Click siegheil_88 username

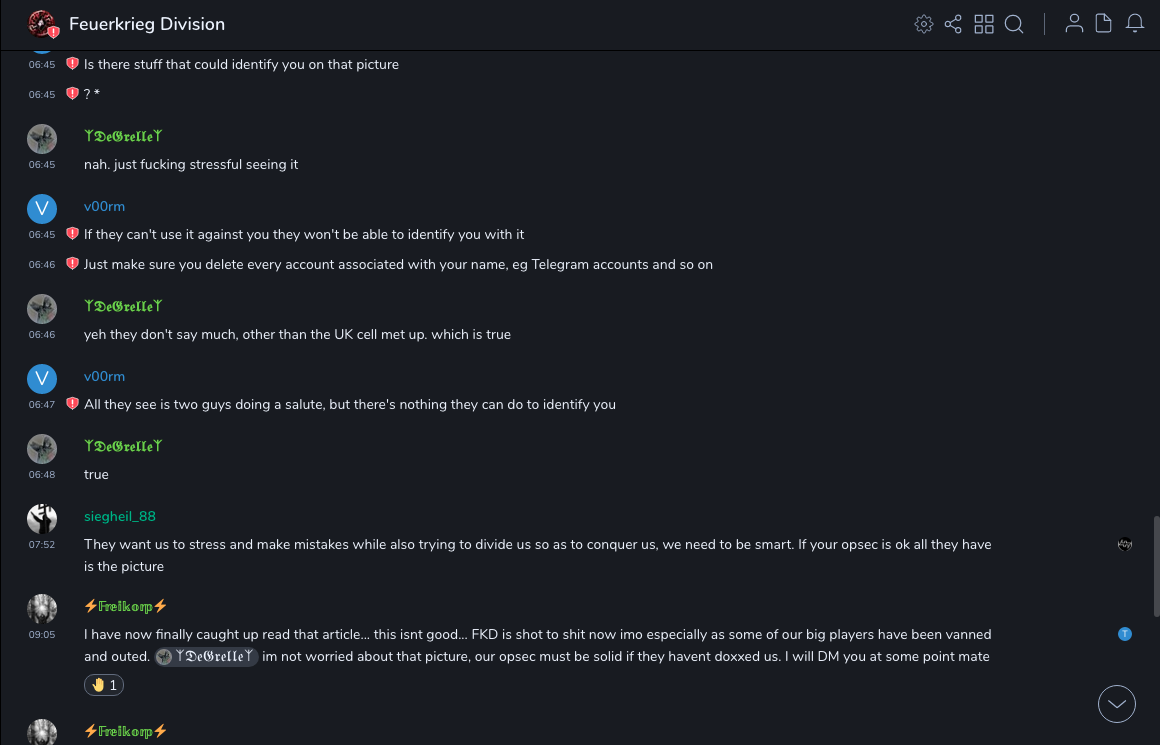(120, 516)
